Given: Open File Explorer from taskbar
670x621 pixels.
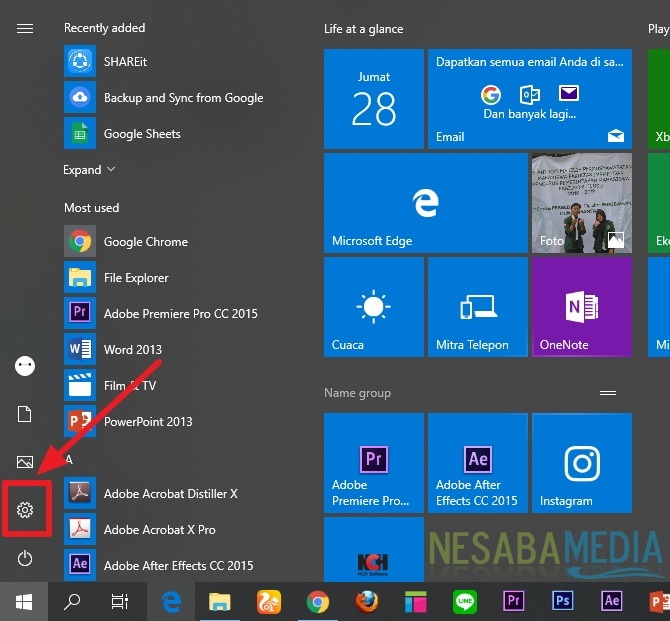Looking at the screenshot, I should point(220,602).
